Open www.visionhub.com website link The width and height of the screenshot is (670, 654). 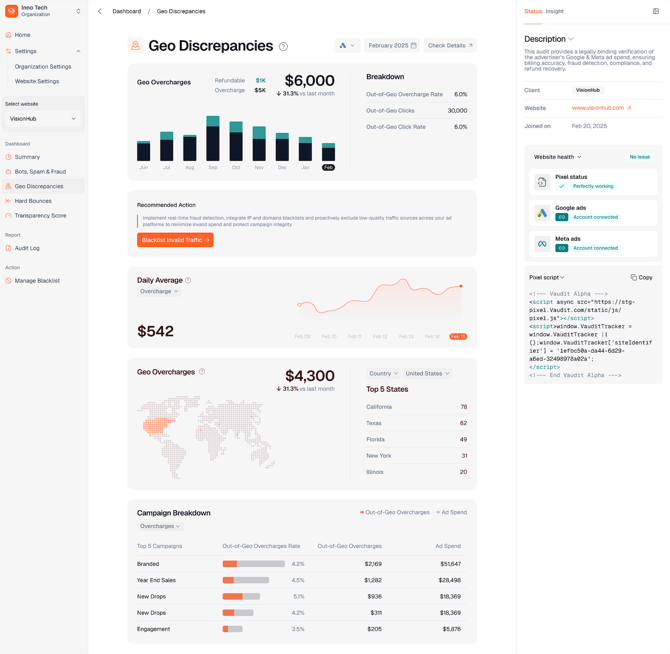pos(601,108)
